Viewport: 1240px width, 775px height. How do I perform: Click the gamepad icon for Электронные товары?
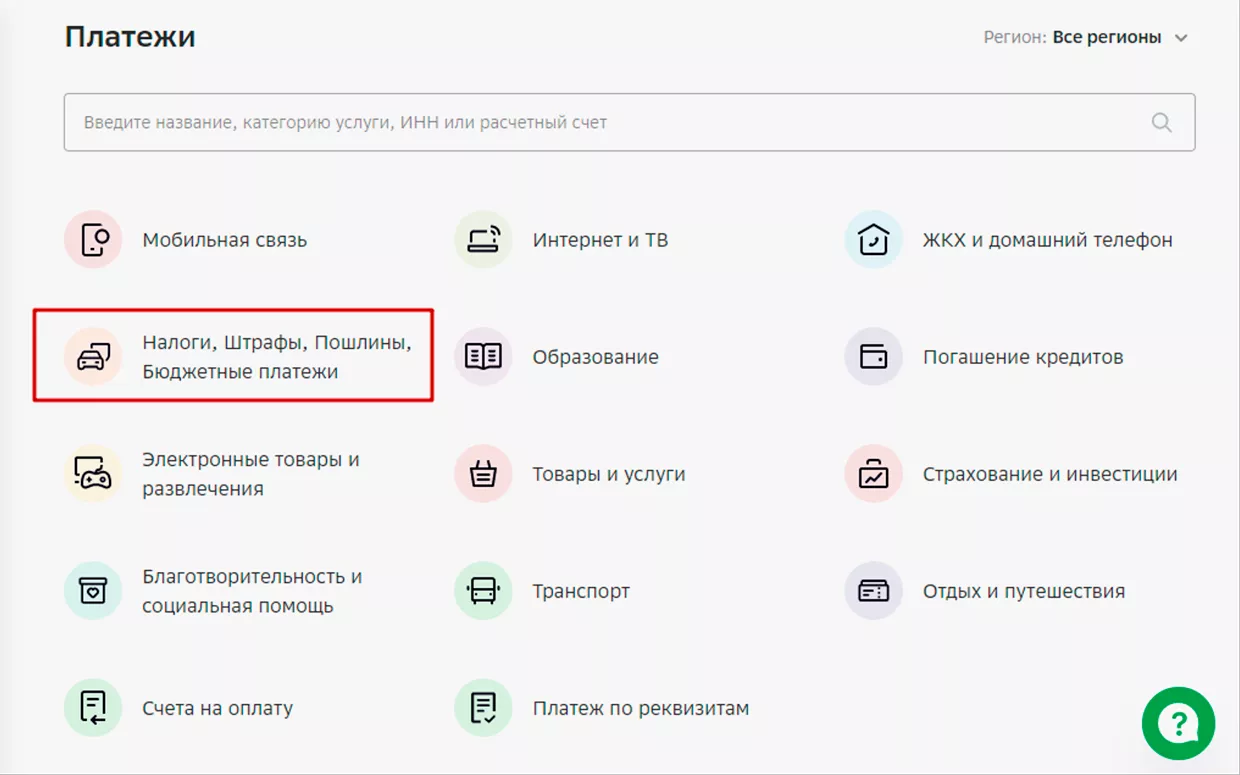click(x=93, y=474)
